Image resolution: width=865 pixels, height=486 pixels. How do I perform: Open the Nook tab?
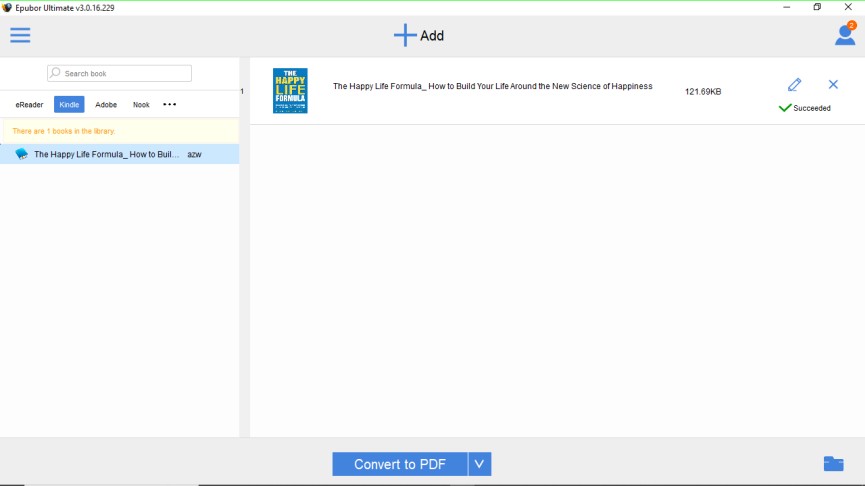pos(141,105)
